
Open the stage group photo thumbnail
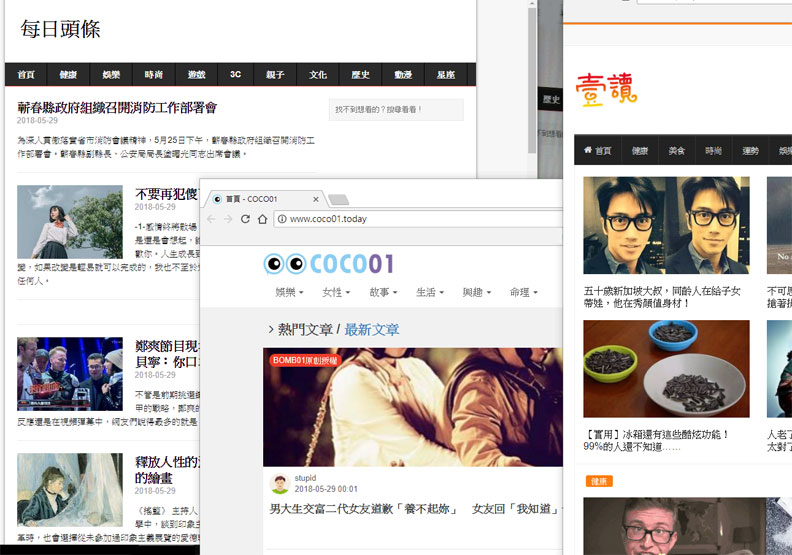coord(70,374)
